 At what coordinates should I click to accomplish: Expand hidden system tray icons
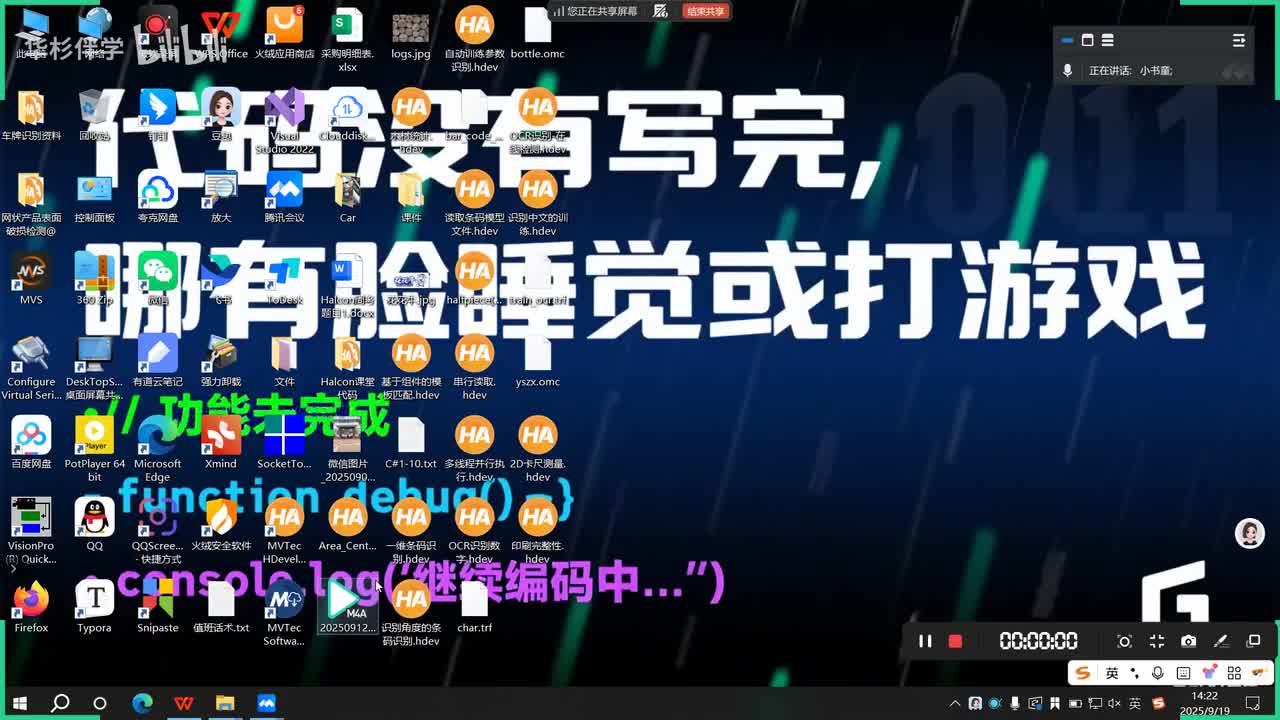pyautogui.click(x=955, y=704)
